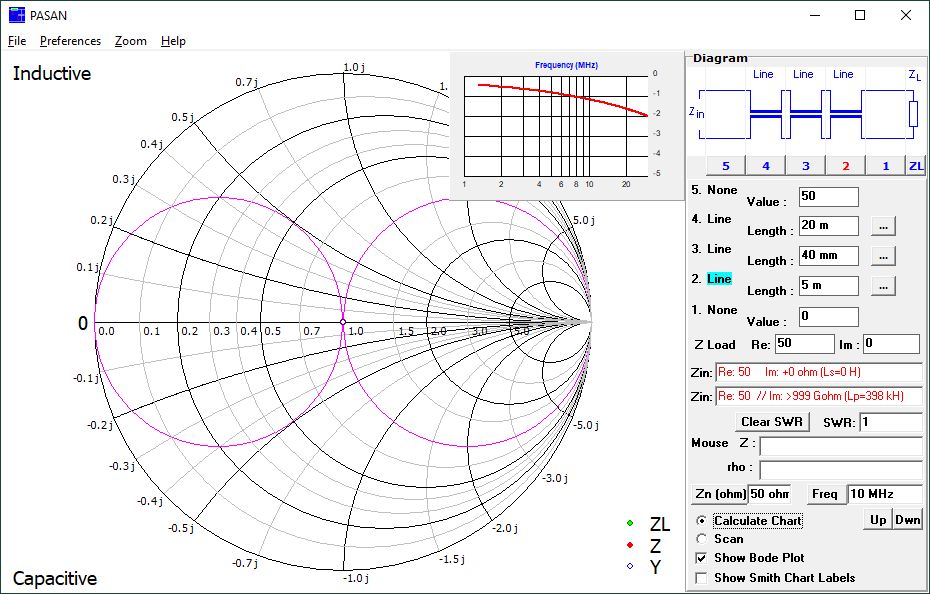Image resolution: width=930 pixels, height=594 pixels.
Task: Select diagram stage 4 button
Action: [x=766, y=166]
